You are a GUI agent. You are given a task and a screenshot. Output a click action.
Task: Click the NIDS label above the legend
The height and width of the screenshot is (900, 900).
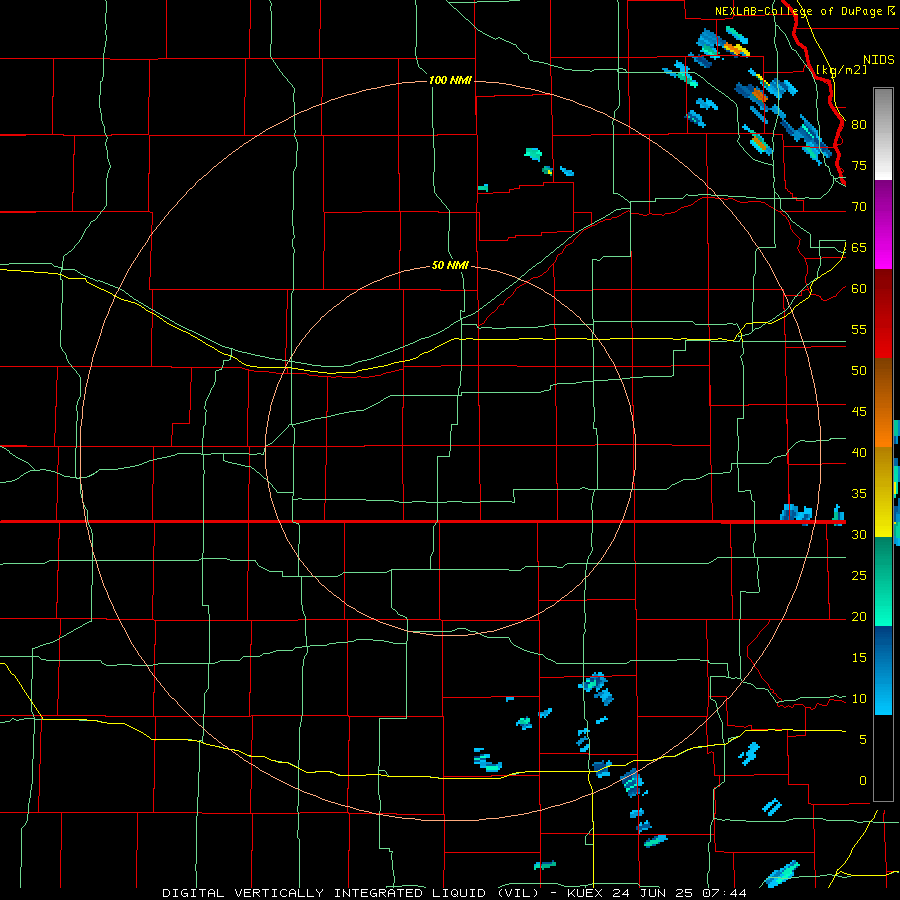[879, 59]
